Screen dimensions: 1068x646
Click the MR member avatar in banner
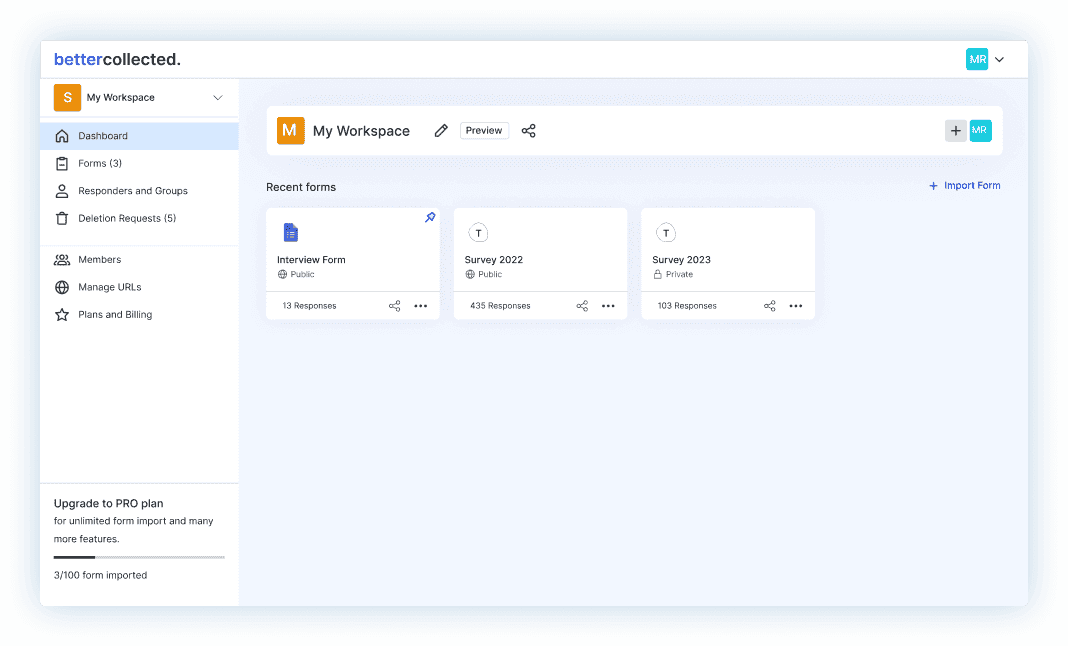click(980, 131)
